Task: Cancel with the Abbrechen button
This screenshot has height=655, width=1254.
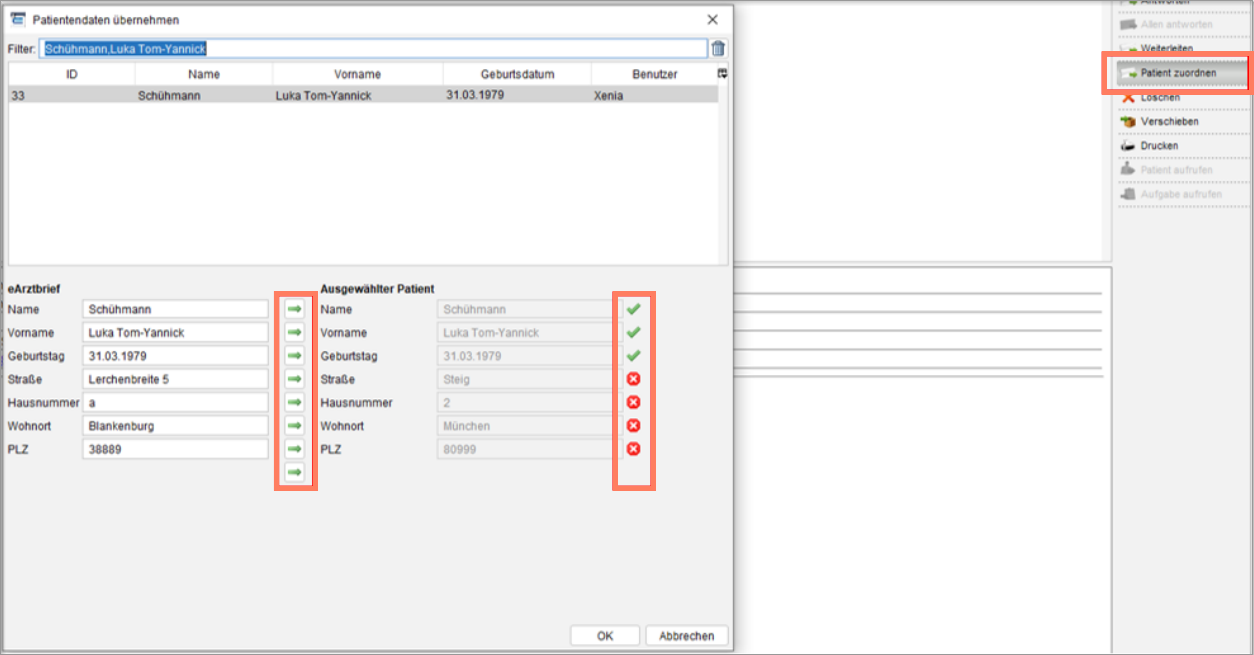Action: [x=687, y=636]
